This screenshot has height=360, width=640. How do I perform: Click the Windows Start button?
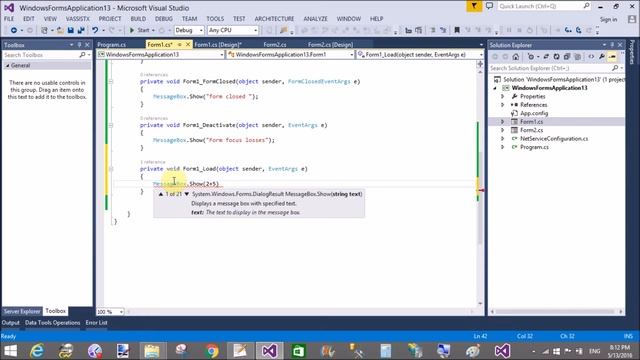click(10, 351)
